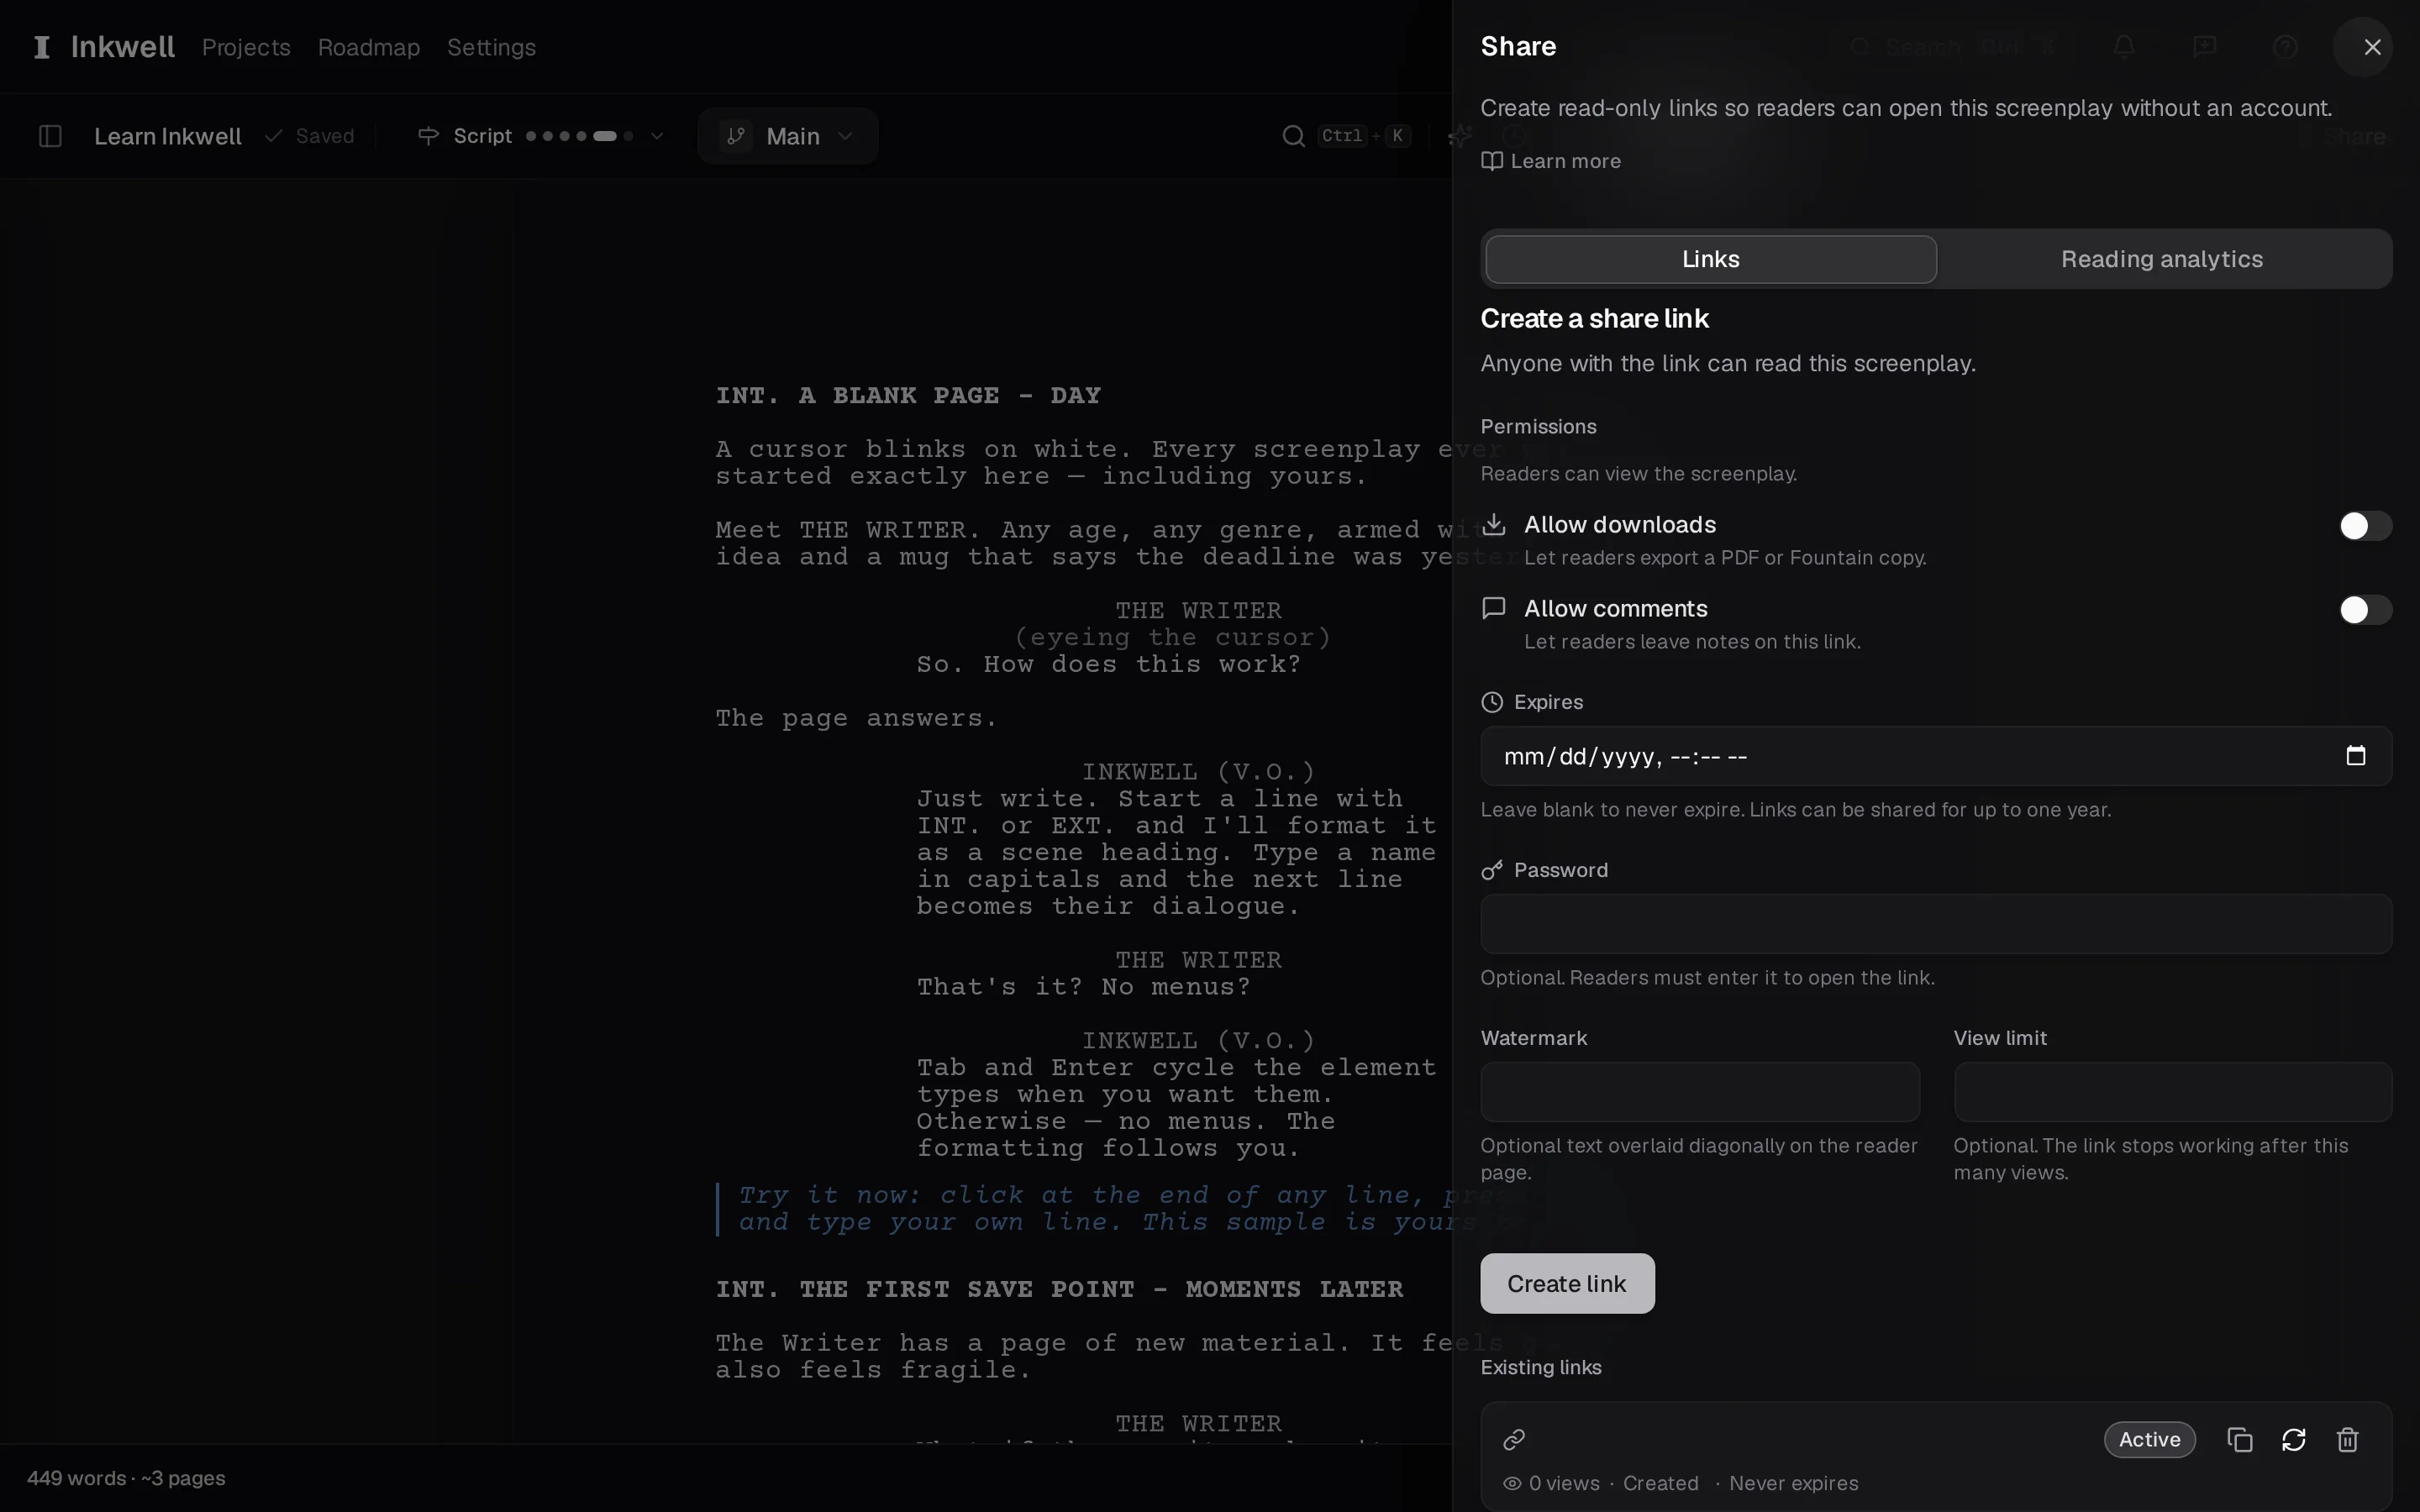Click the Create link button

(x=1567, y=1283)
